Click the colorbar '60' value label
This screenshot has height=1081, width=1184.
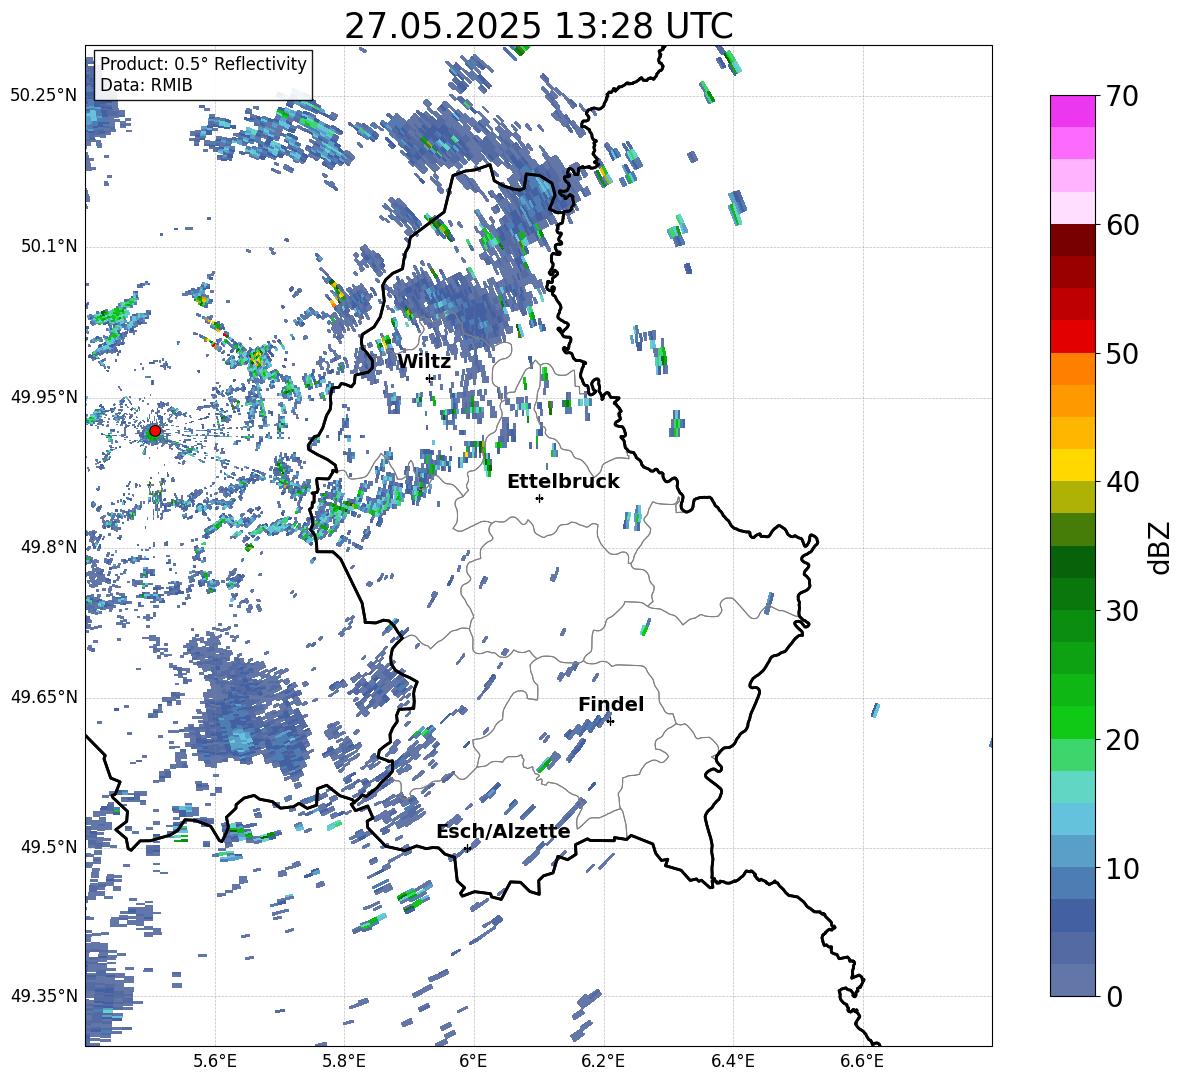point(1122,225)
